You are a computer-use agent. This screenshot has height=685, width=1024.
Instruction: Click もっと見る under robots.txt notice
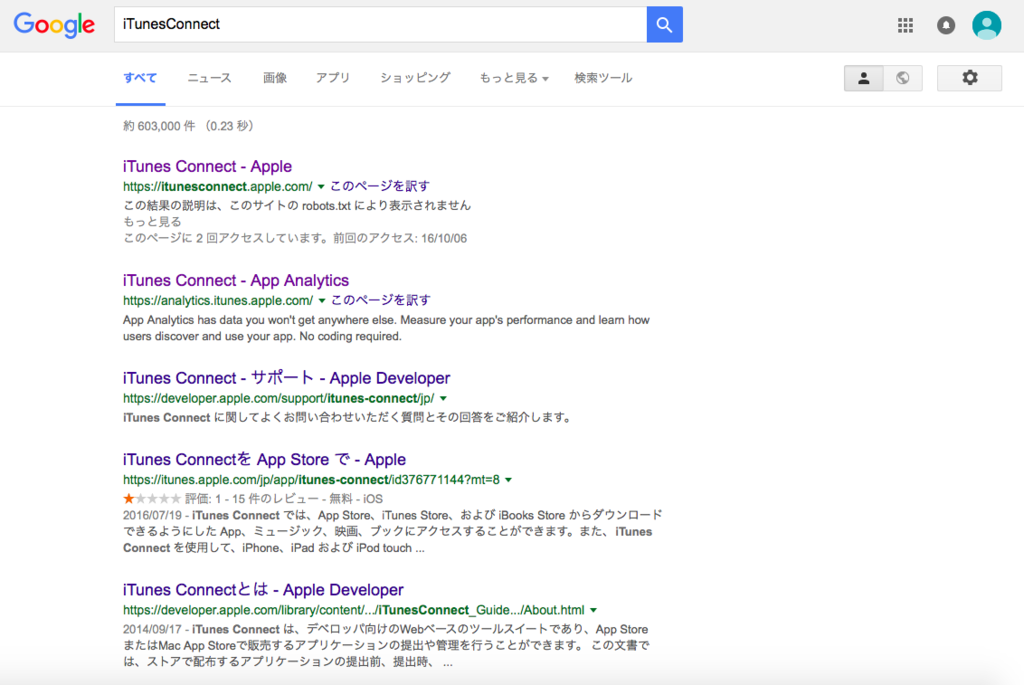tap(152, 221)
